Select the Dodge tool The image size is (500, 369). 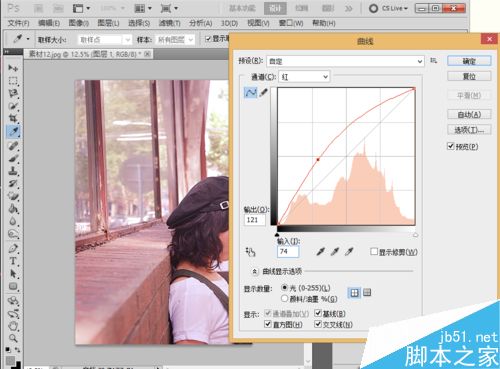click(13, 234)
